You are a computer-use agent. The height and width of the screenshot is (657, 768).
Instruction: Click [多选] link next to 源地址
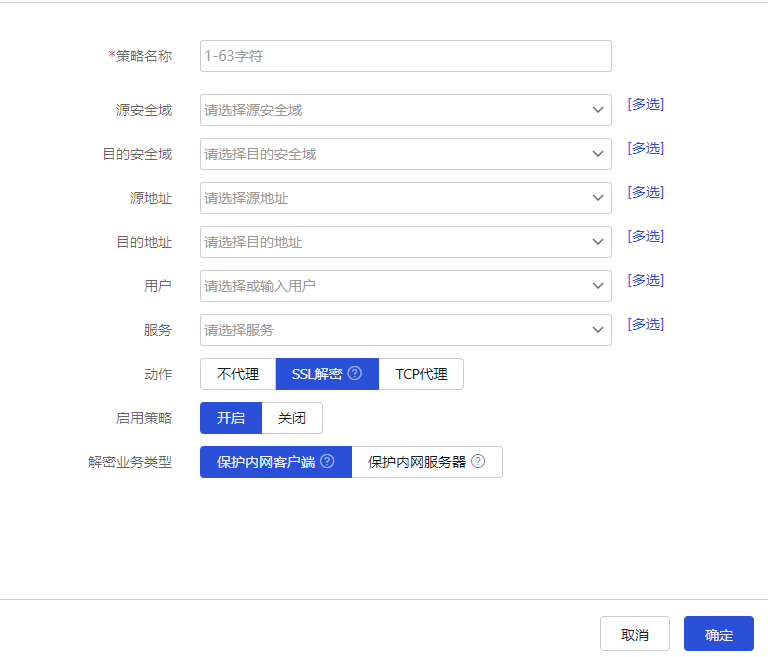pos(645,192)
